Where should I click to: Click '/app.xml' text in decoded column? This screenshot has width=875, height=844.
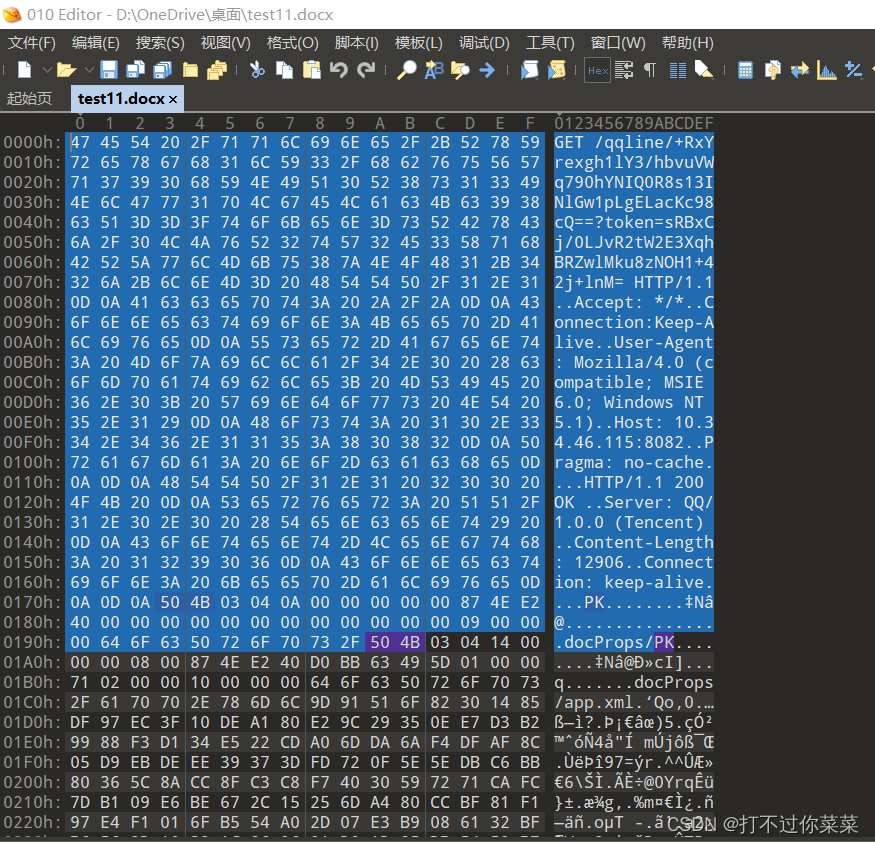594,702
